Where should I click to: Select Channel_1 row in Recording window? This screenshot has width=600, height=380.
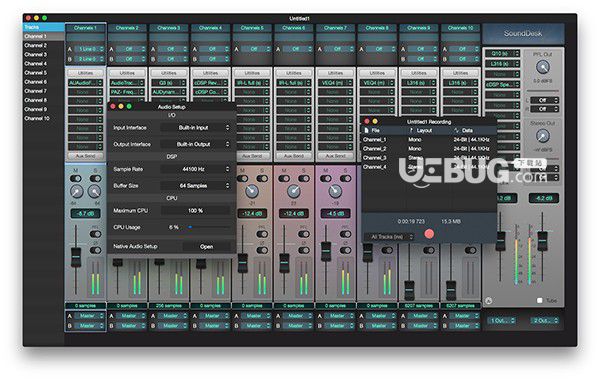pos(429,140)
